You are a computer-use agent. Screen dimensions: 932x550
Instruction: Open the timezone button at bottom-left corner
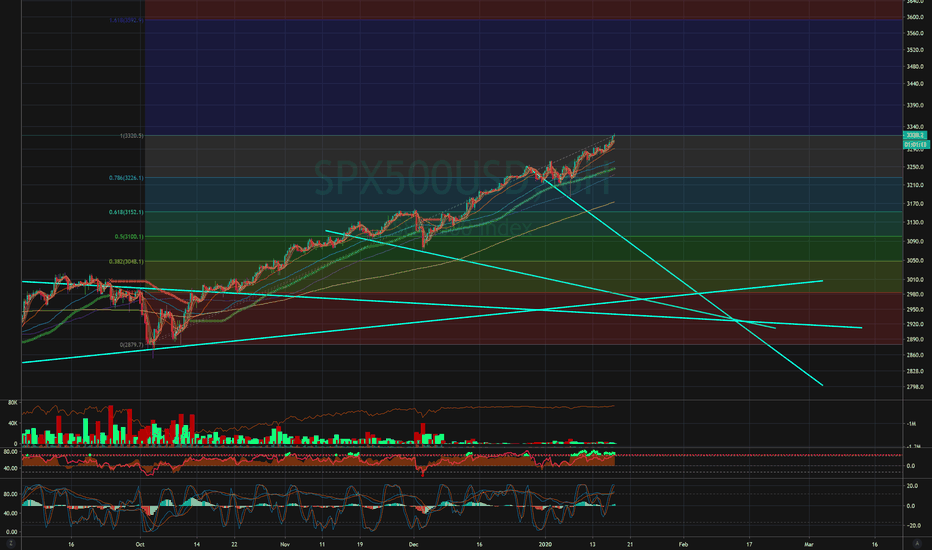point(10,544)
